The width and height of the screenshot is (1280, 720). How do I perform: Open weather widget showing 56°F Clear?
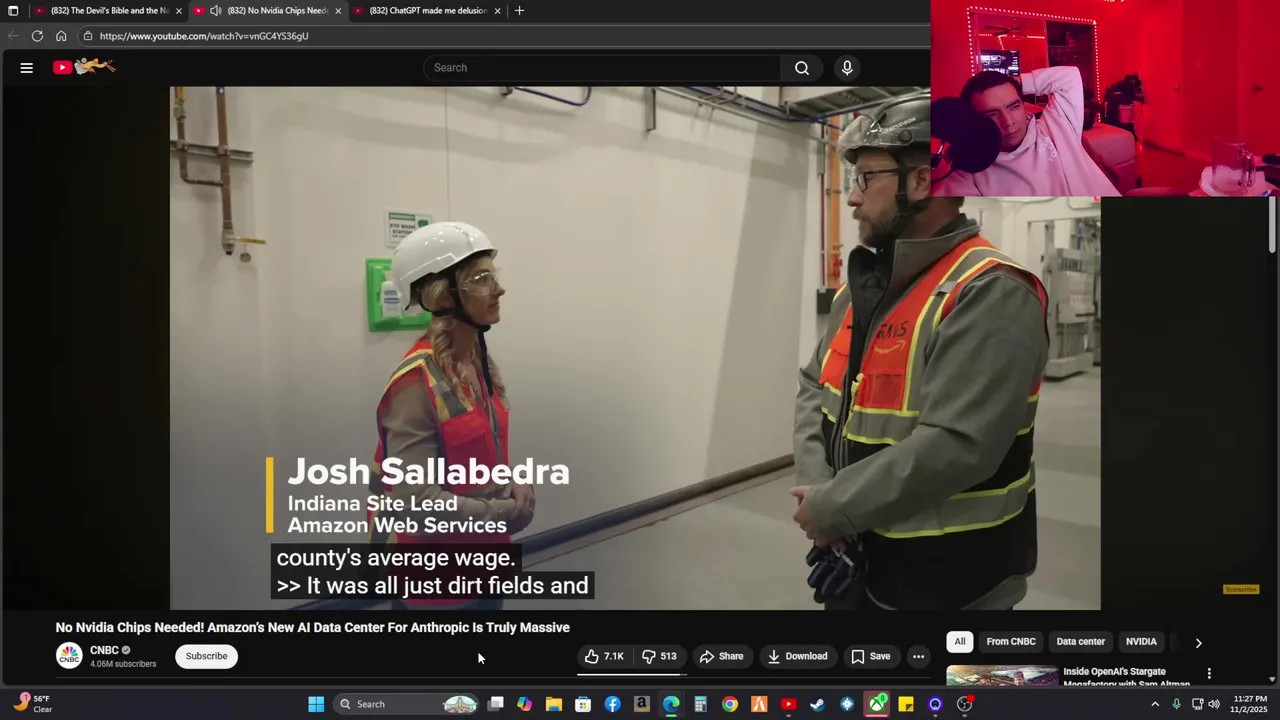31,704
